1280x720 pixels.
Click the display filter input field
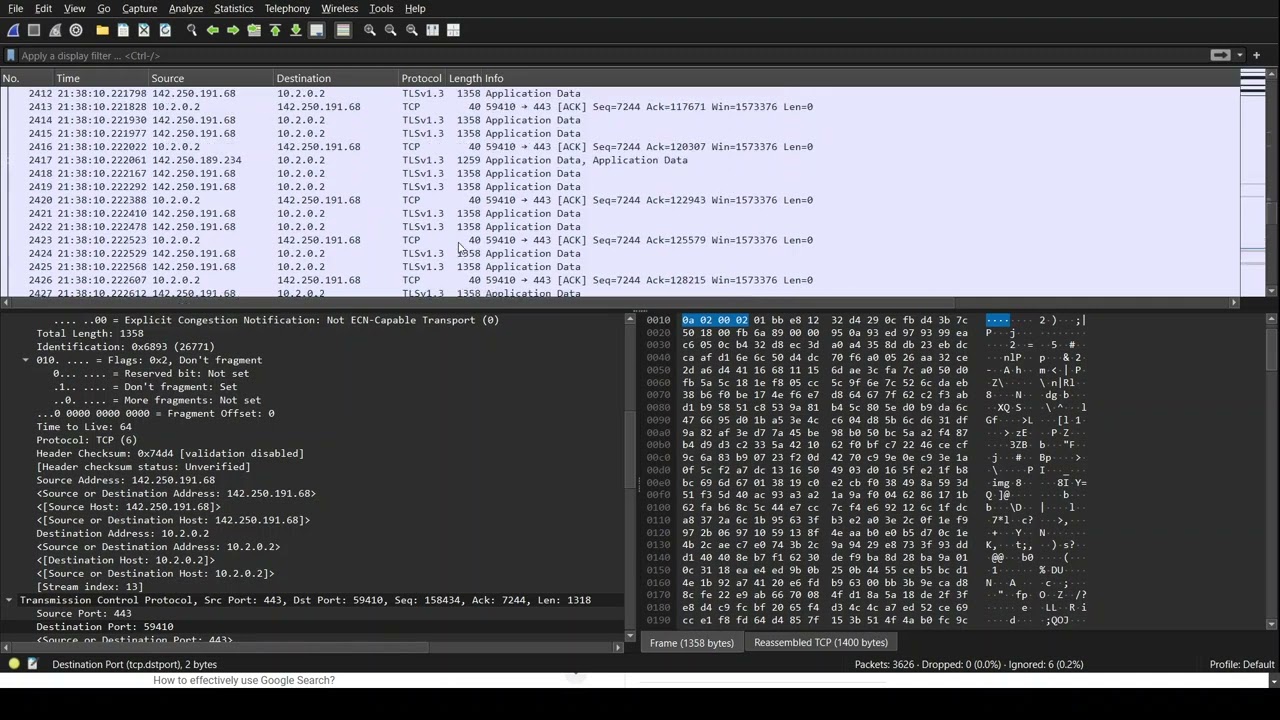(x=610, y=56)
